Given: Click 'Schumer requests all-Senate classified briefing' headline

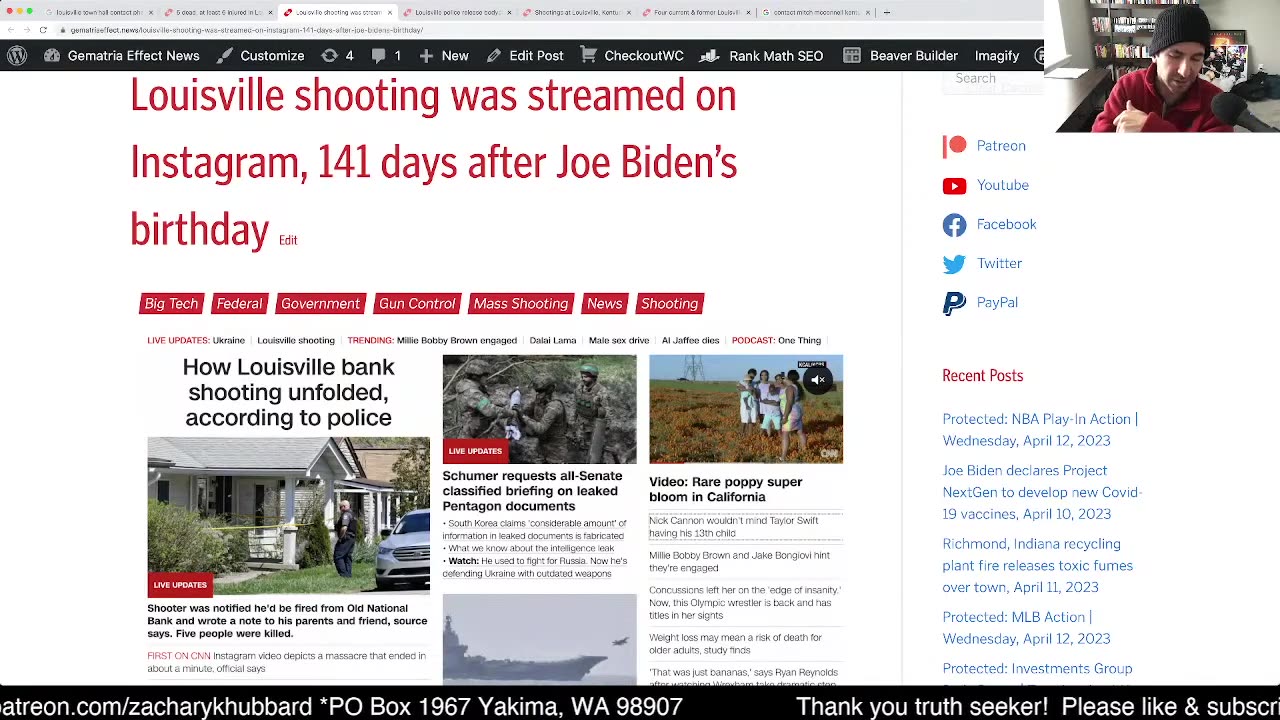Looking at the screenshot, I should coord(532,491).
